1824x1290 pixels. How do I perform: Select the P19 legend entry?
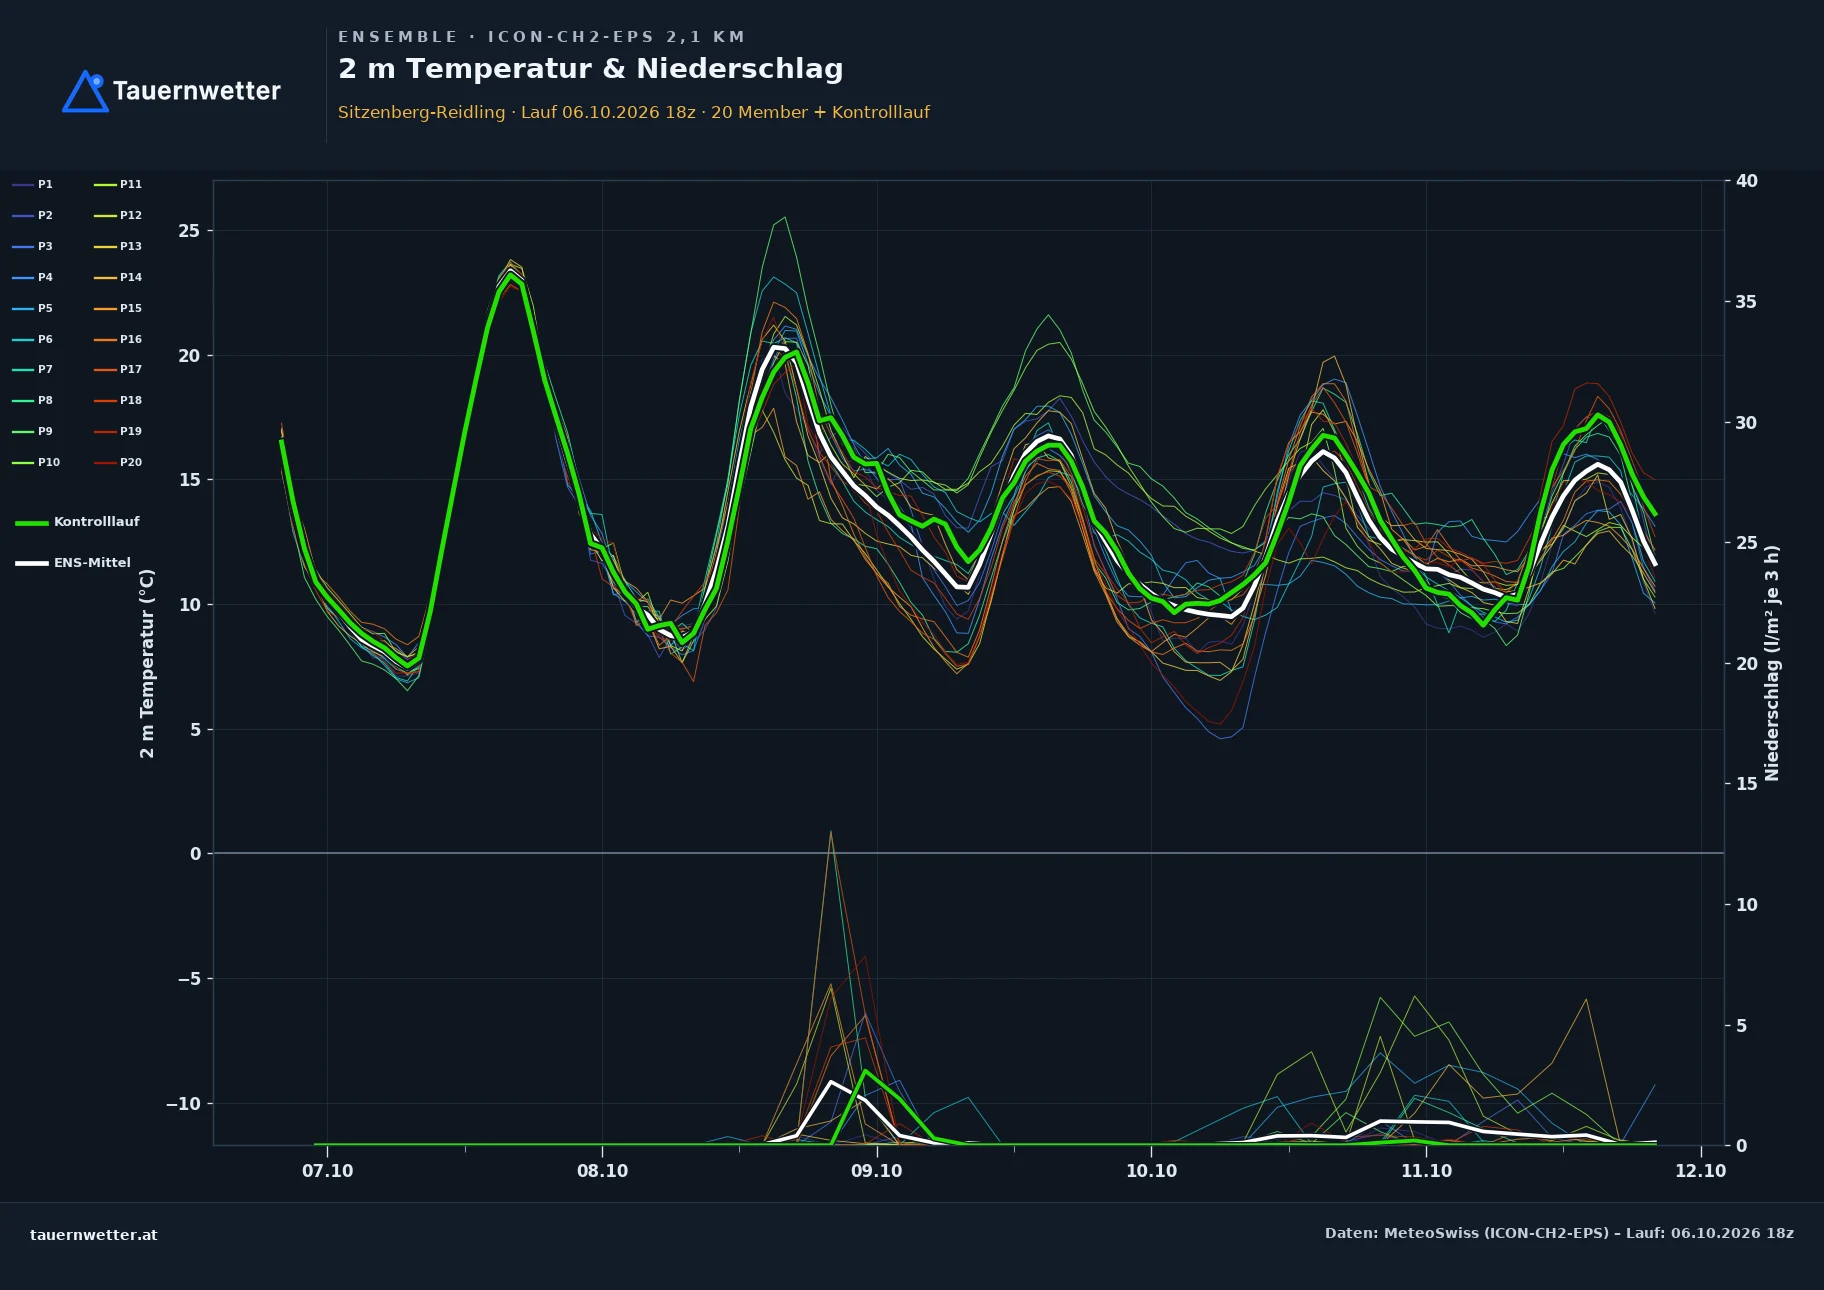[x=118, y=431]
